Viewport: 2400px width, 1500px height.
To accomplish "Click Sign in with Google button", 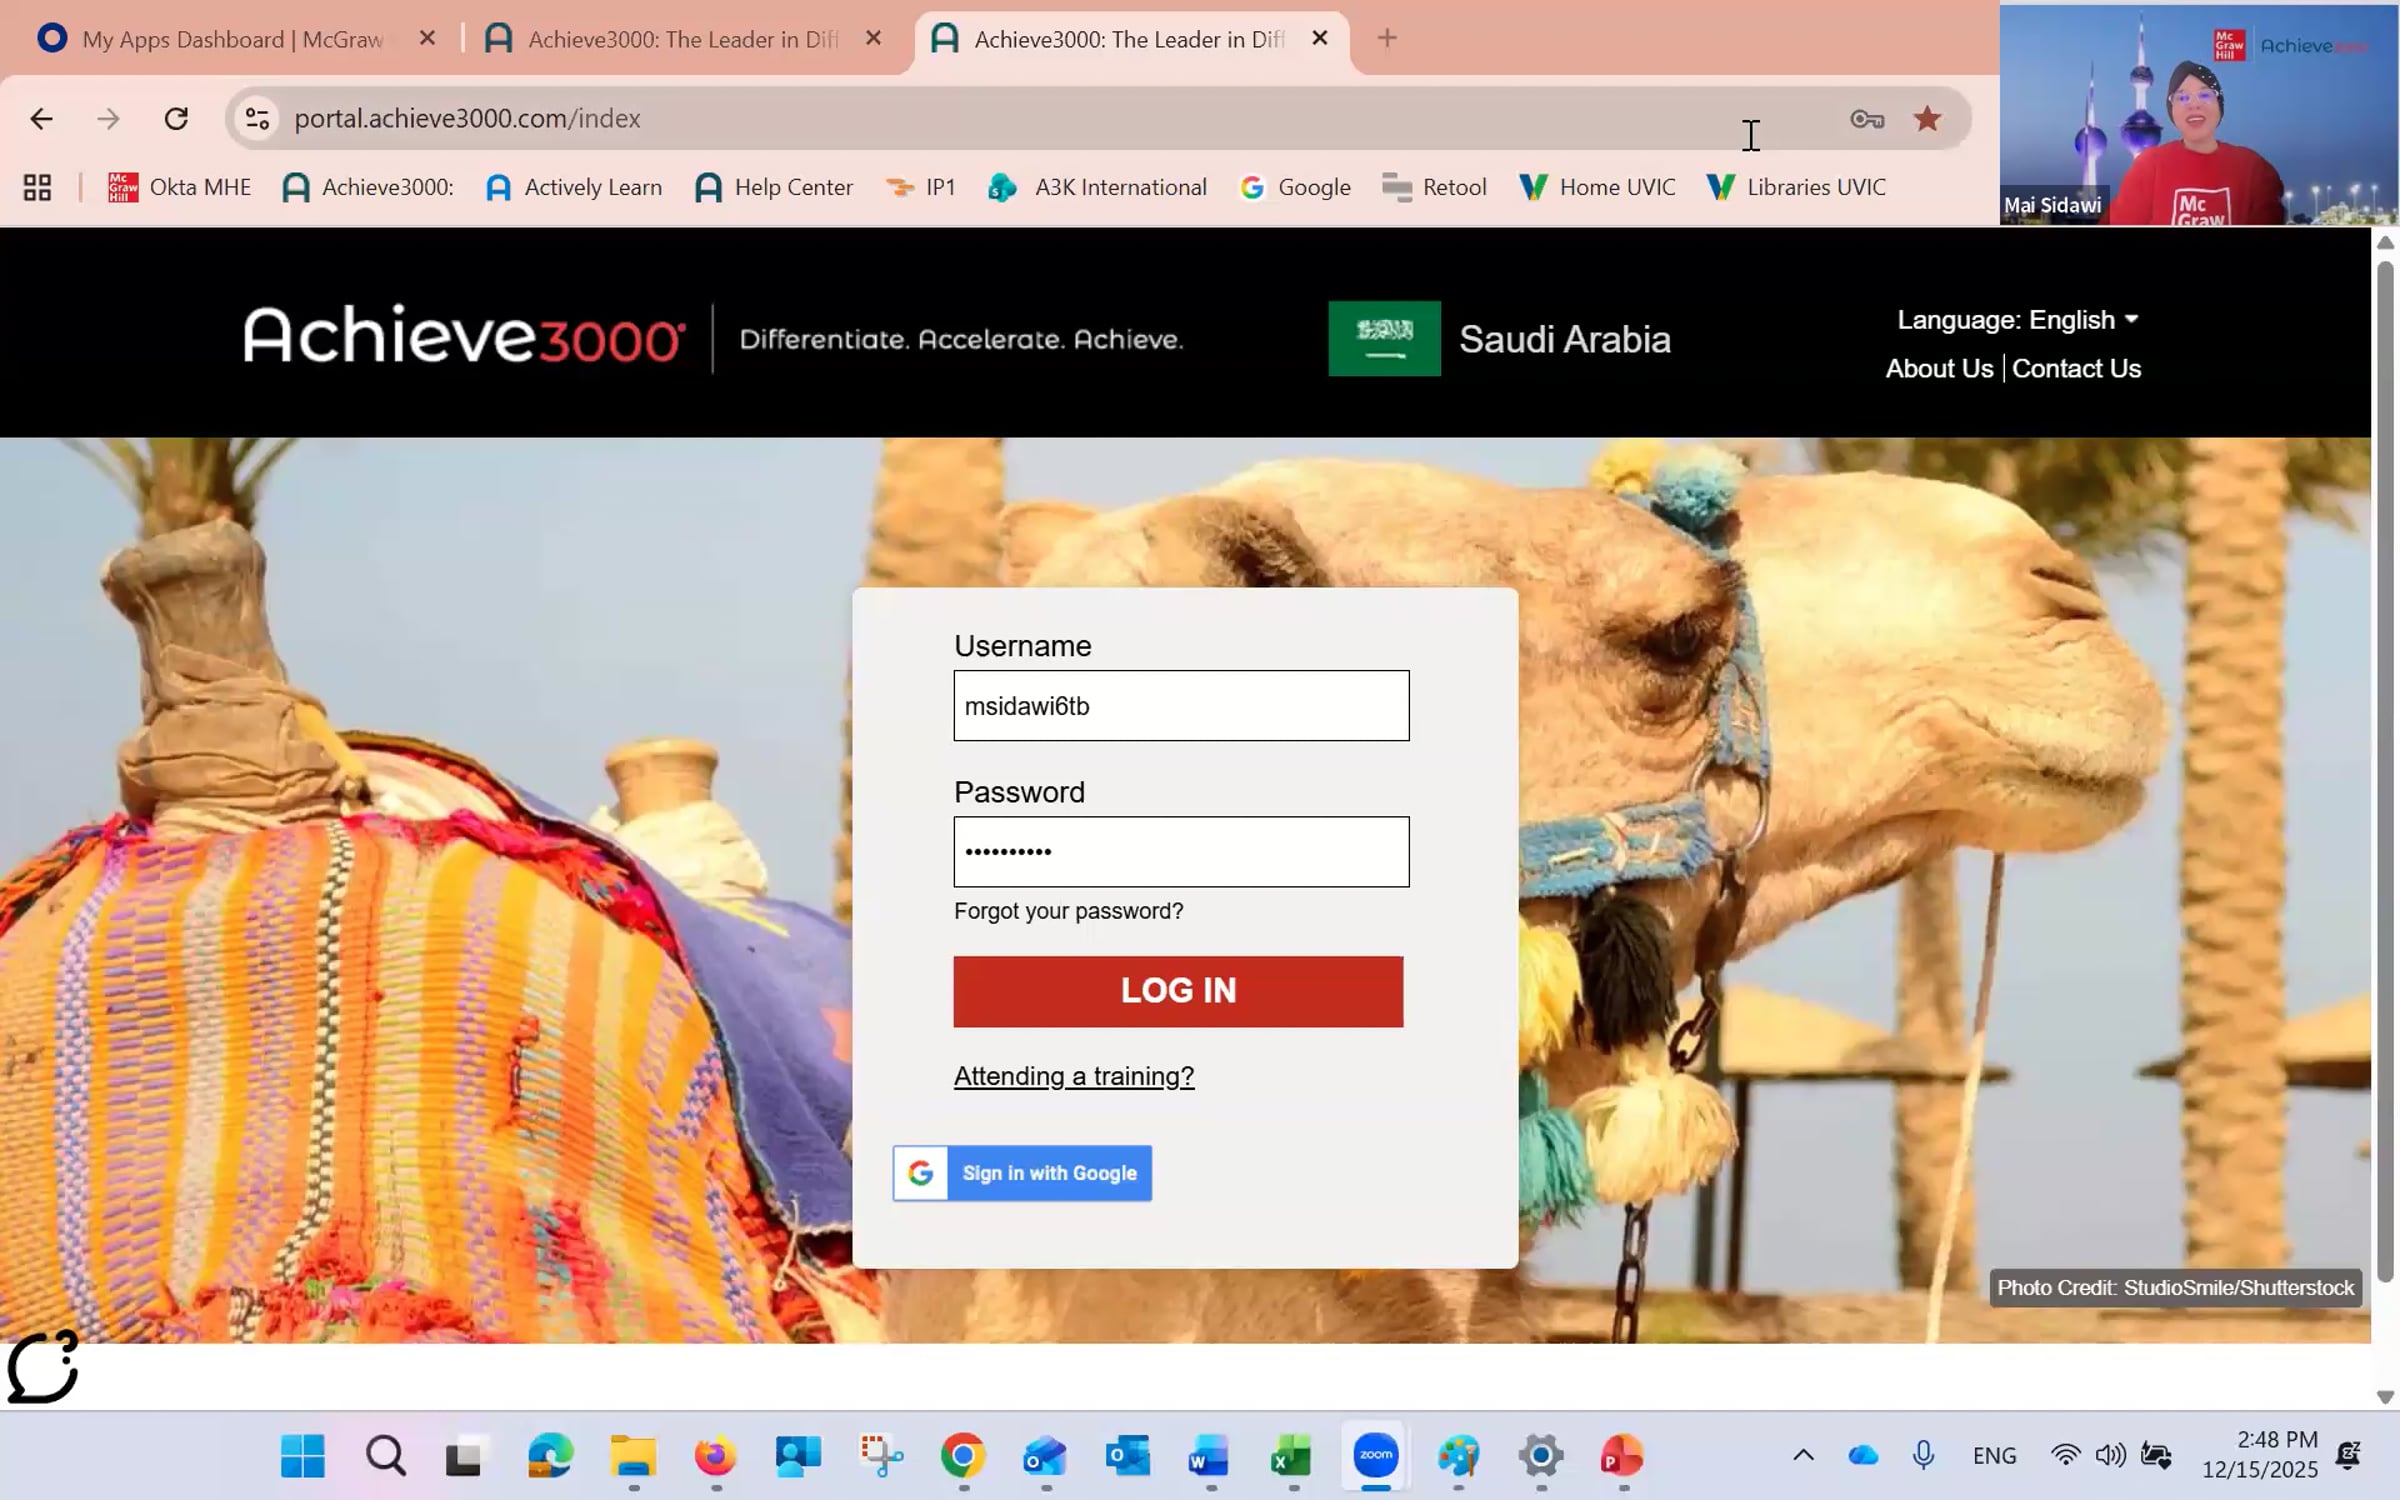I will [x=1022, y=1173].
